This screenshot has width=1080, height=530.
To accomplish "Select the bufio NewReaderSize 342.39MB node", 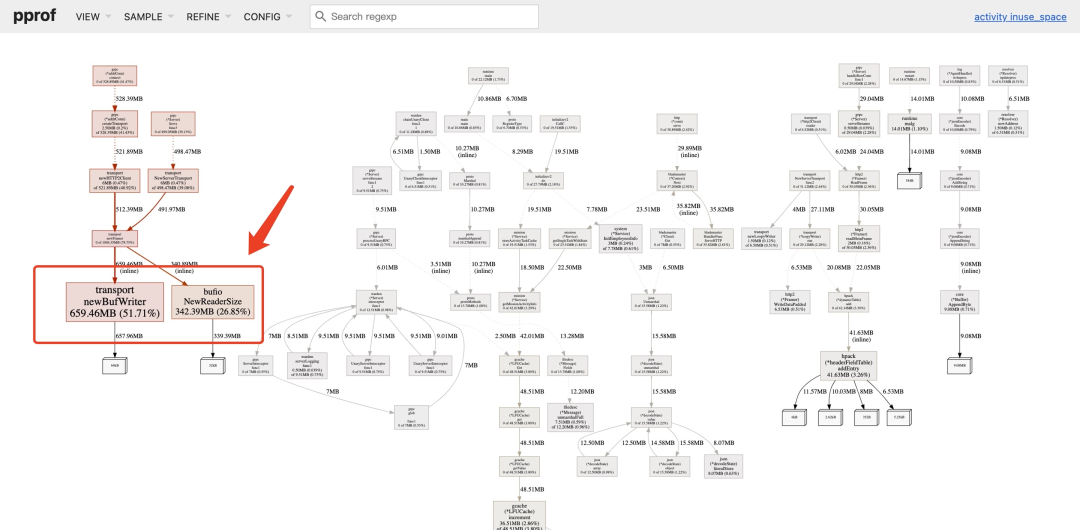I will [212, 301].
